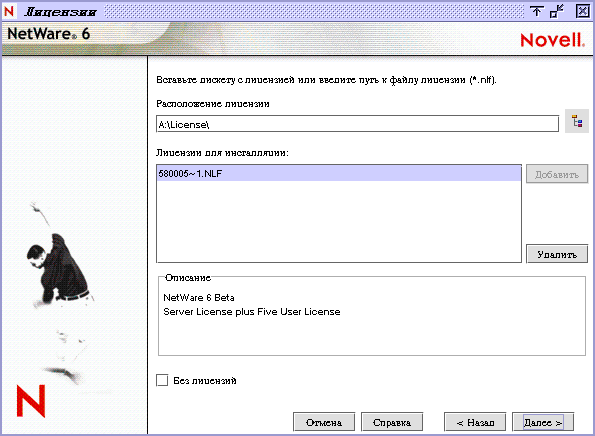The width and height of the screenshot is (595, 436).
Task: Click the Novell N title bar icon
Action: coord(9,11)
